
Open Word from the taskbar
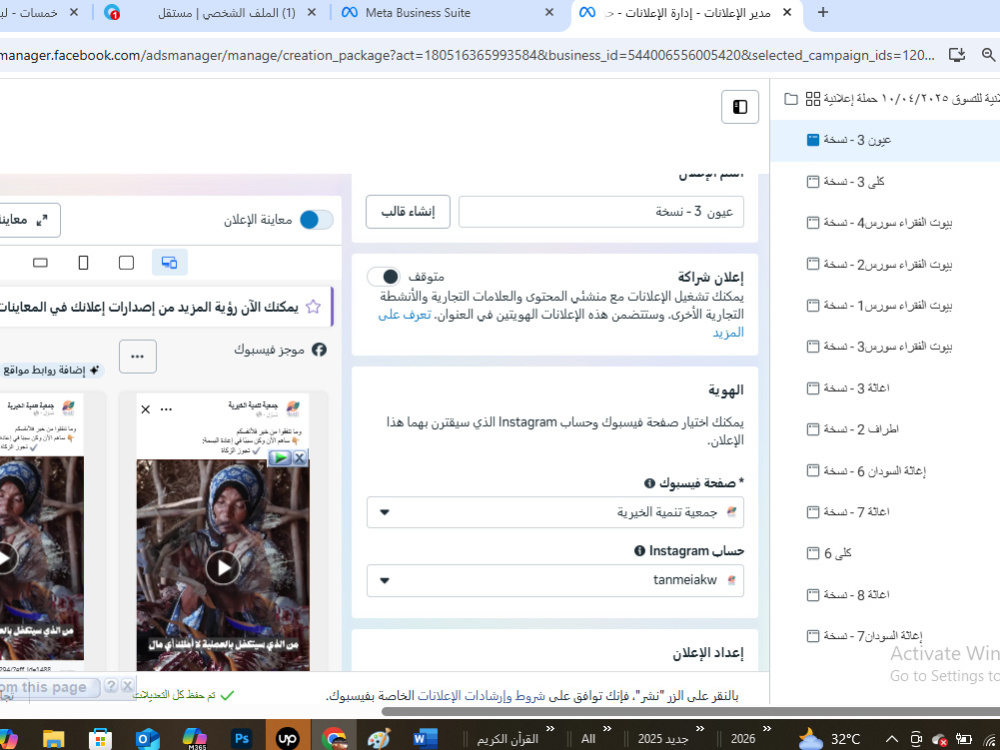tap(423, 739)
